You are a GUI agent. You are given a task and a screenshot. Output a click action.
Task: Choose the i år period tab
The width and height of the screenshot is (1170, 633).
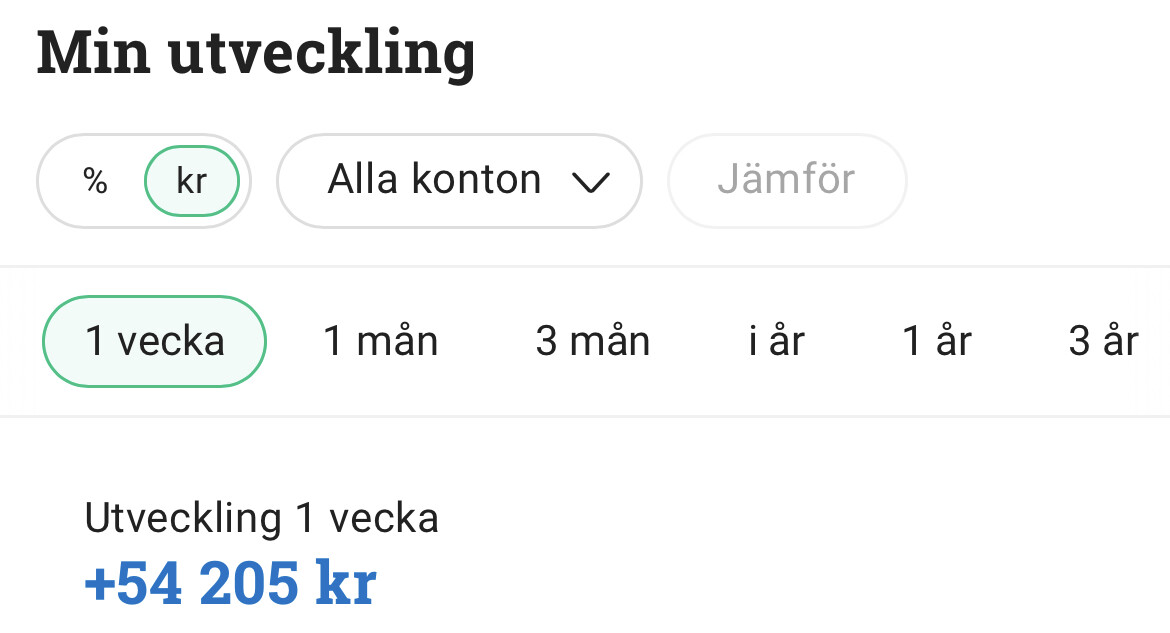tap(776, 342)
